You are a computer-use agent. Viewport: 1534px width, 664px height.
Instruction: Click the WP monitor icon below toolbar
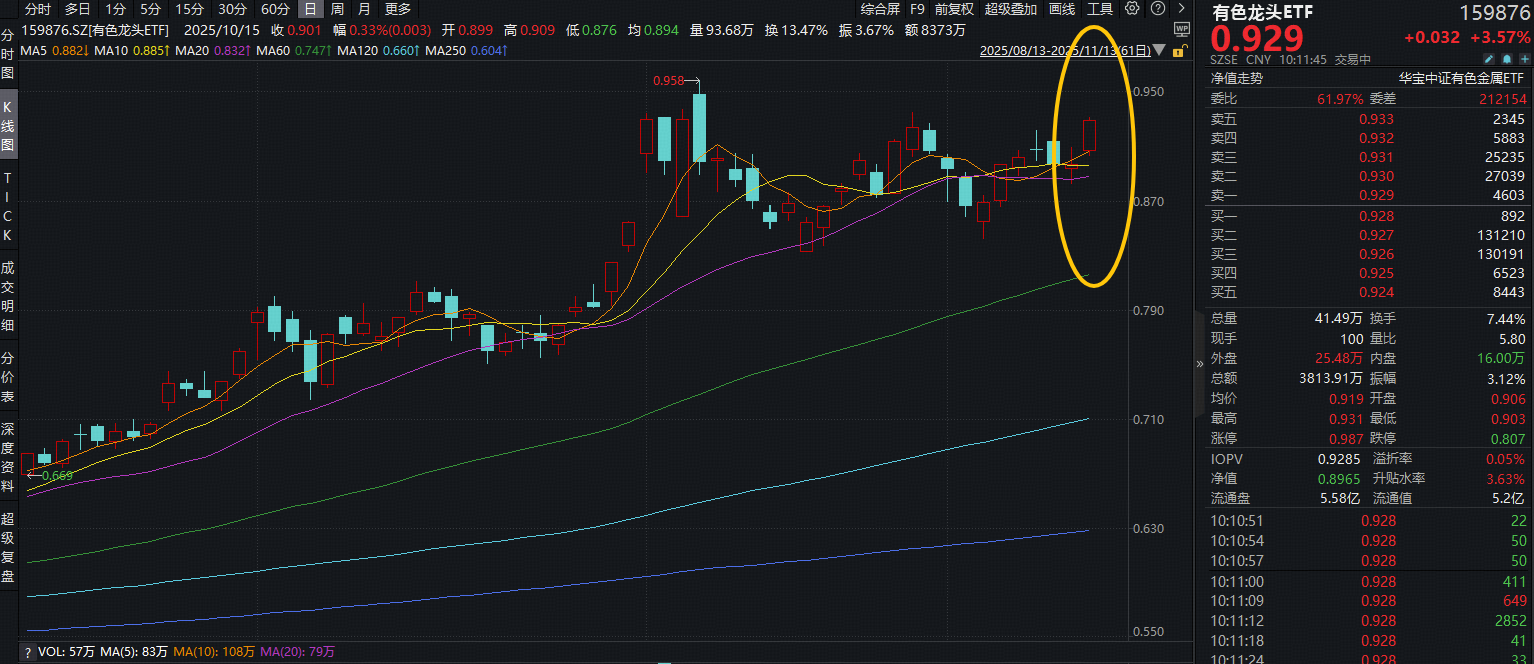click(1180, 30)
